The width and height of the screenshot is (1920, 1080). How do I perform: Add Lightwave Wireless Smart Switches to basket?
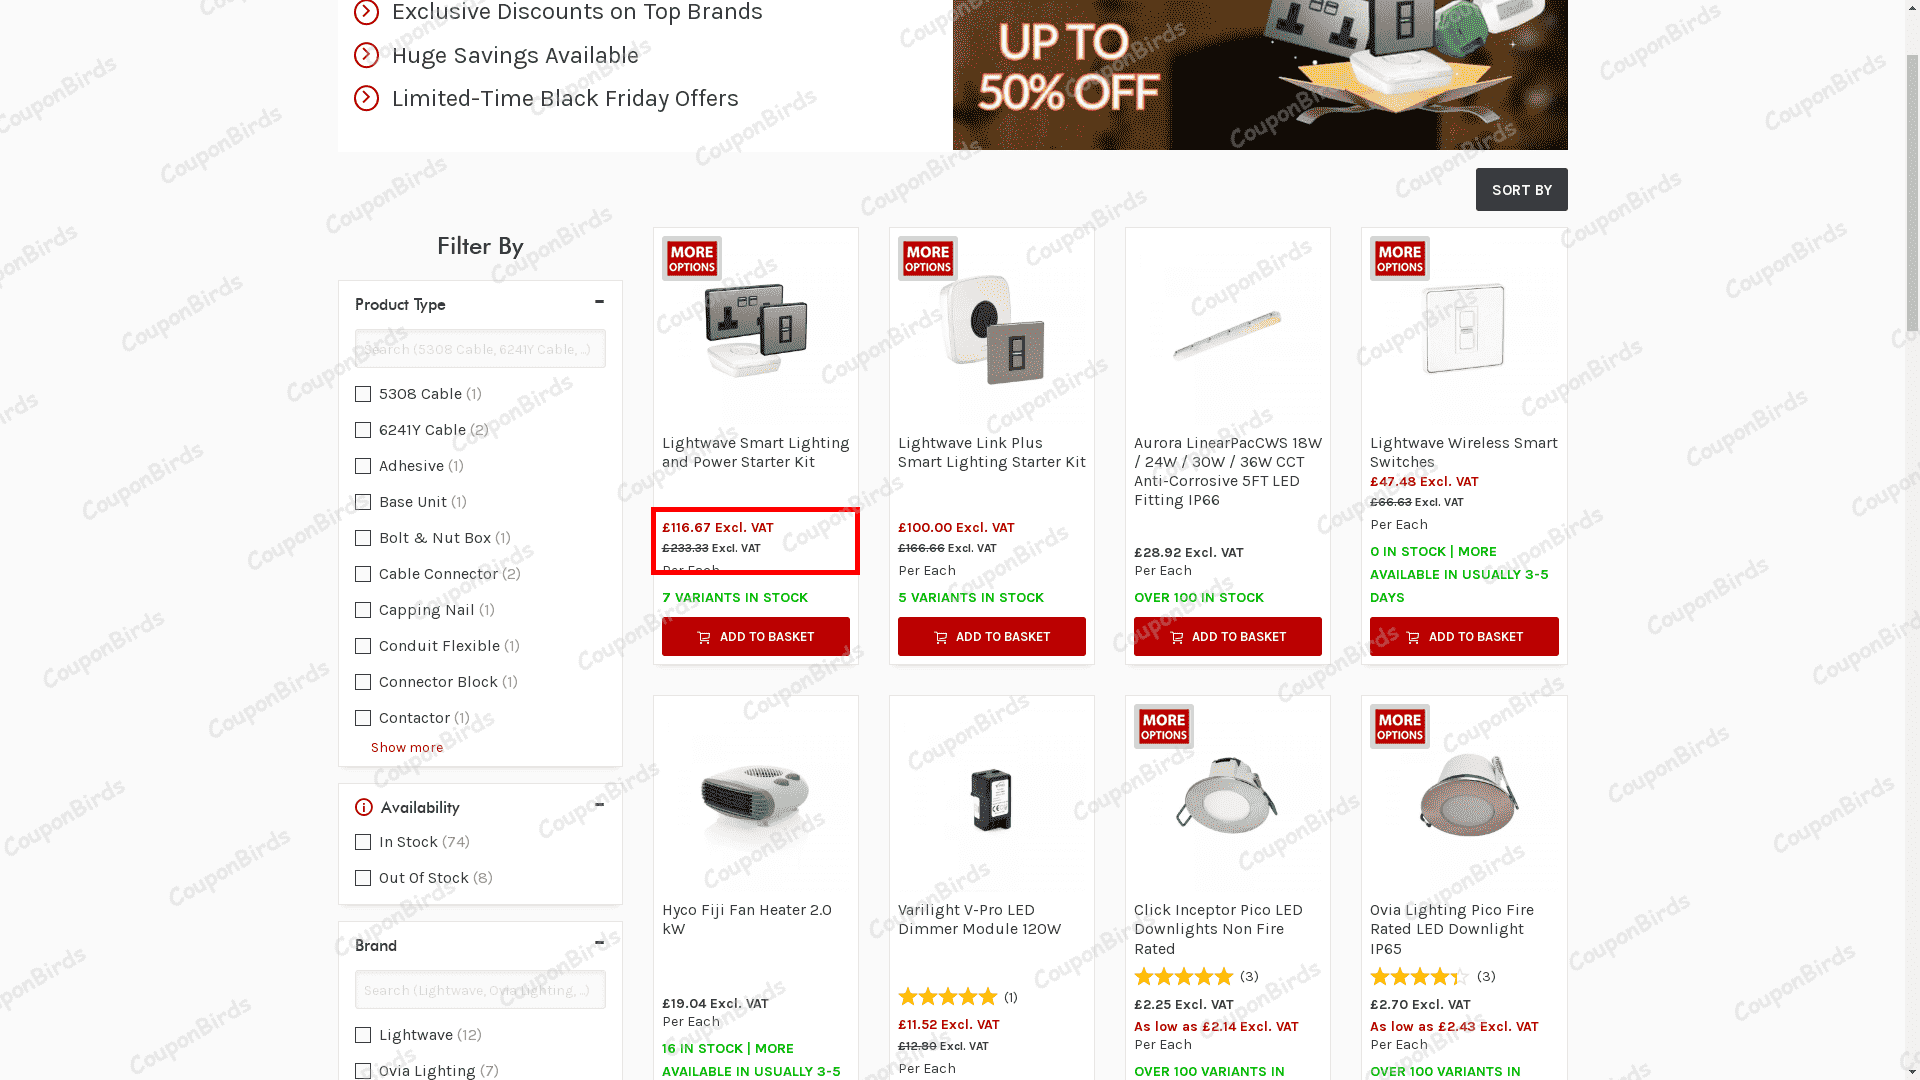click(x=1464, y=637)
